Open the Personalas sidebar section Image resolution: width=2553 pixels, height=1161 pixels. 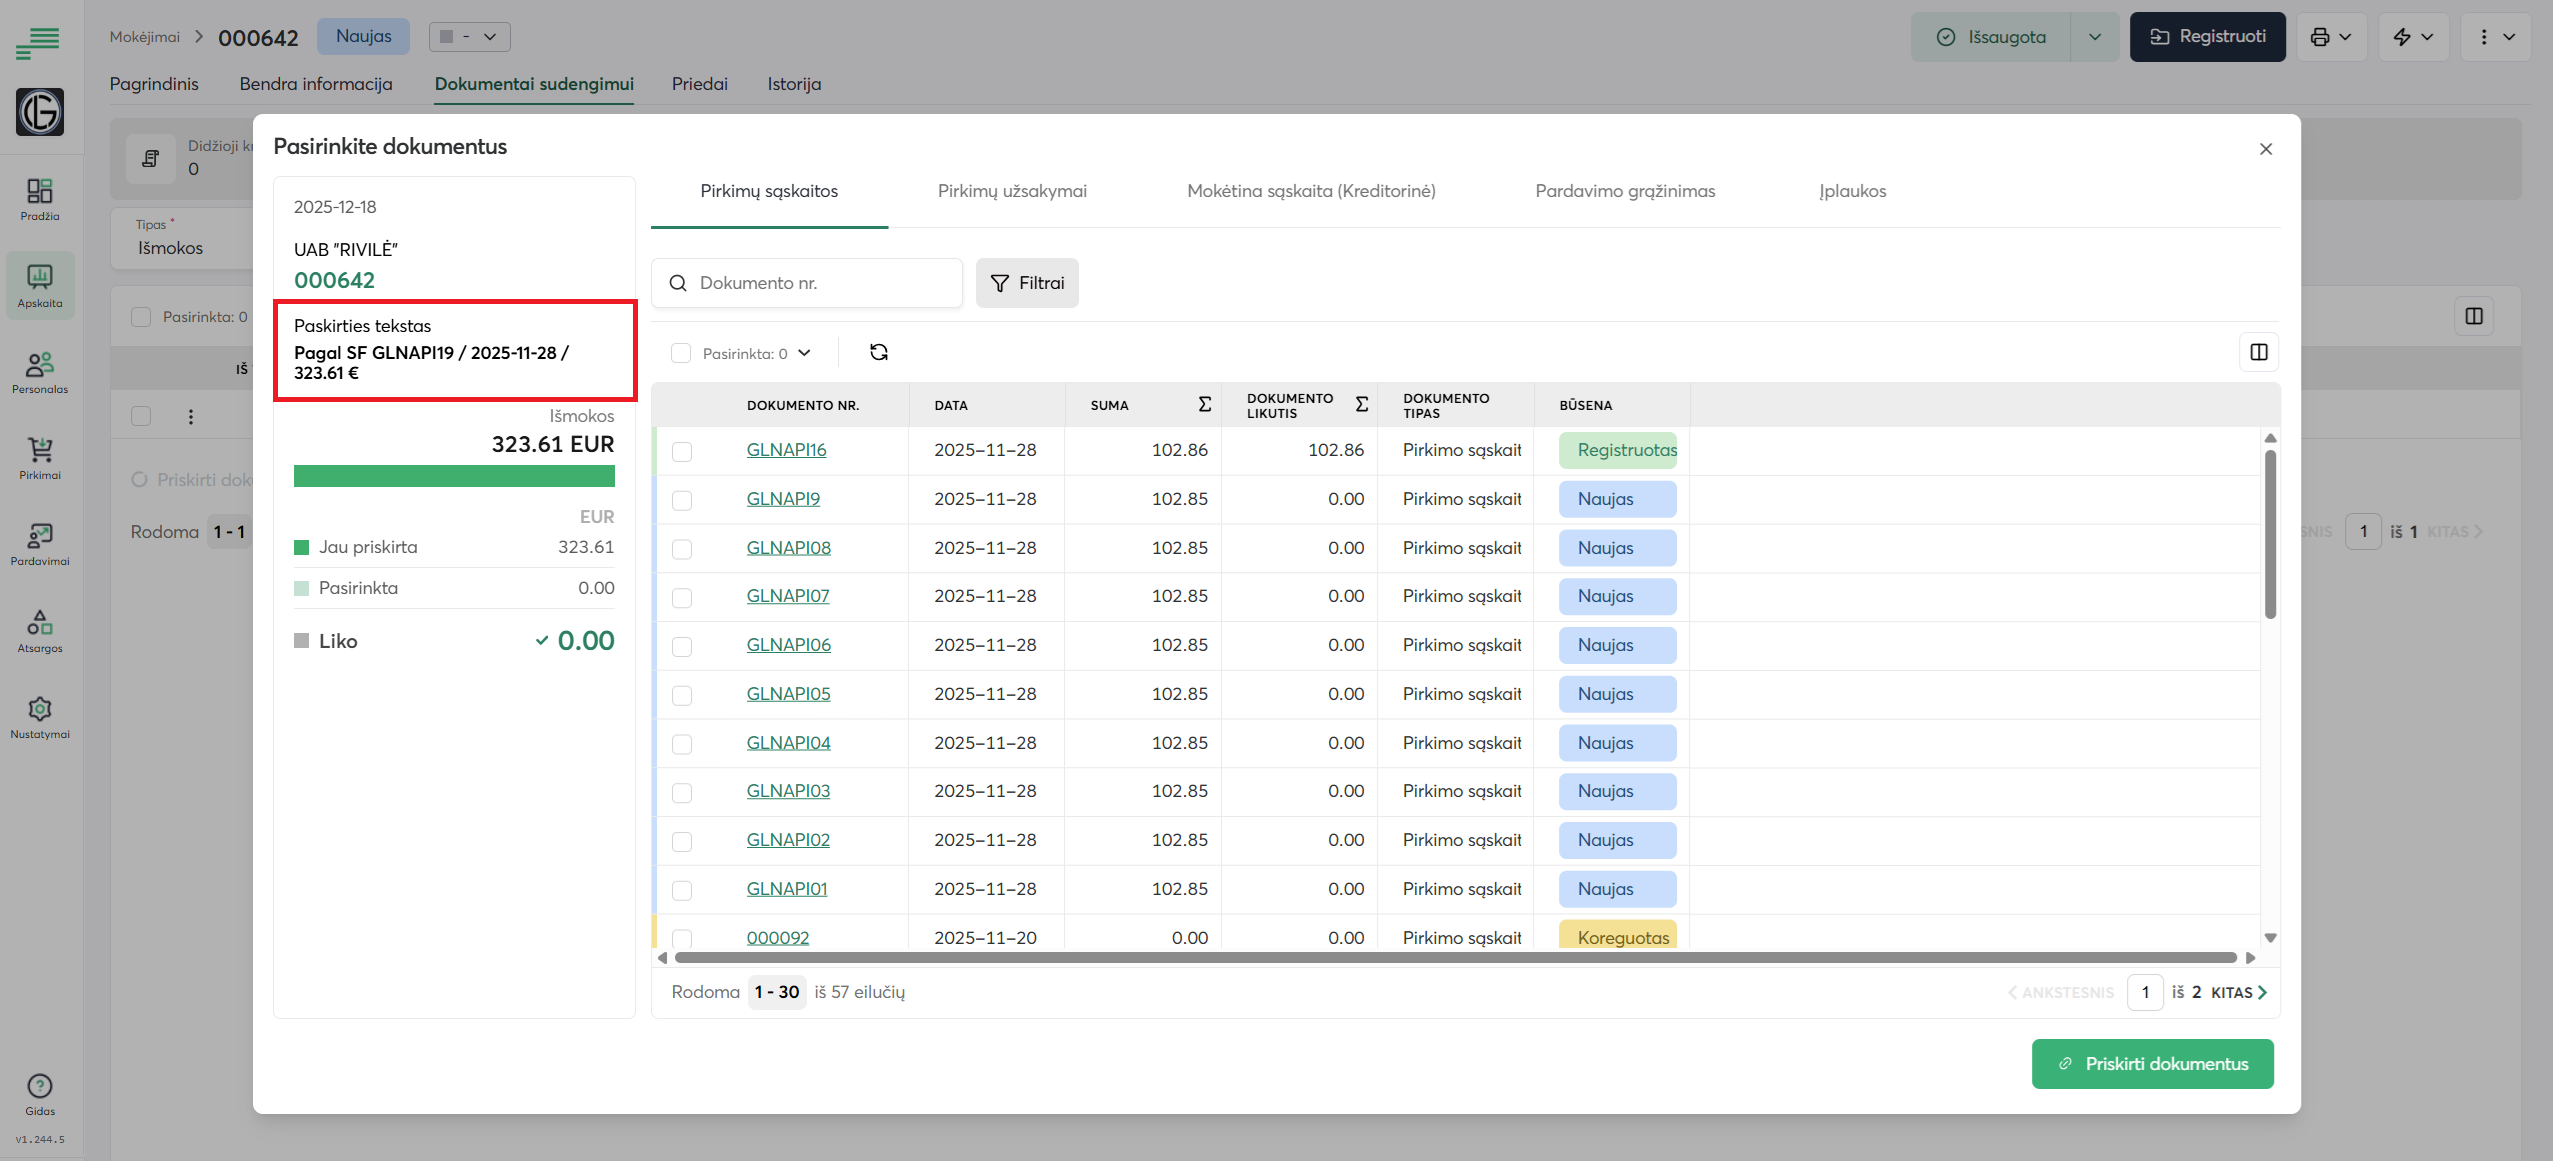pos(40,372)
